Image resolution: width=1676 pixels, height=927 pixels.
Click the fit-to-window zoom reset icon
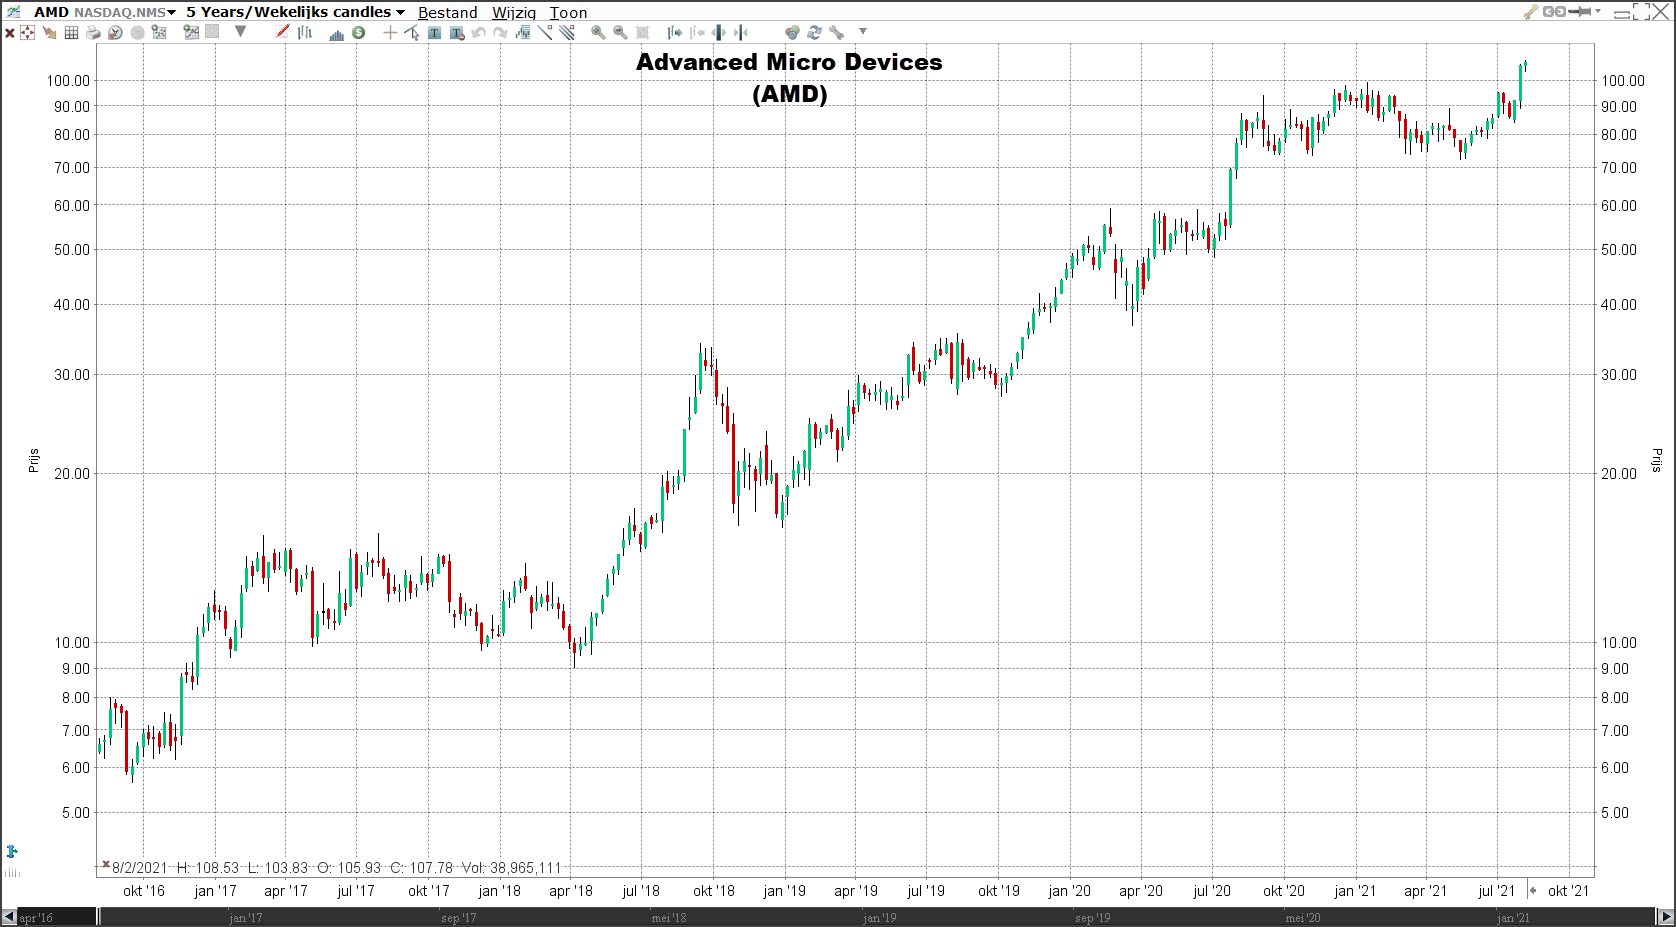[643, 33]
